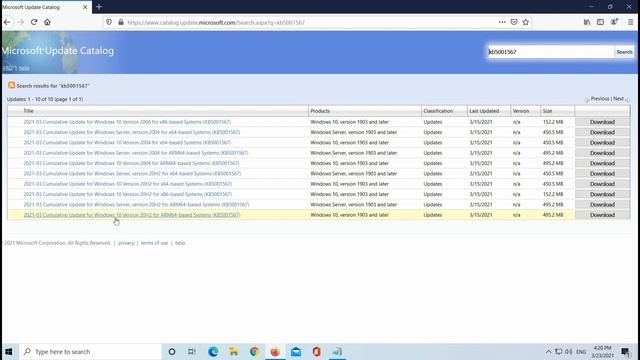Sort results by Size column
640x360 pixels.
tap(547, 111)
